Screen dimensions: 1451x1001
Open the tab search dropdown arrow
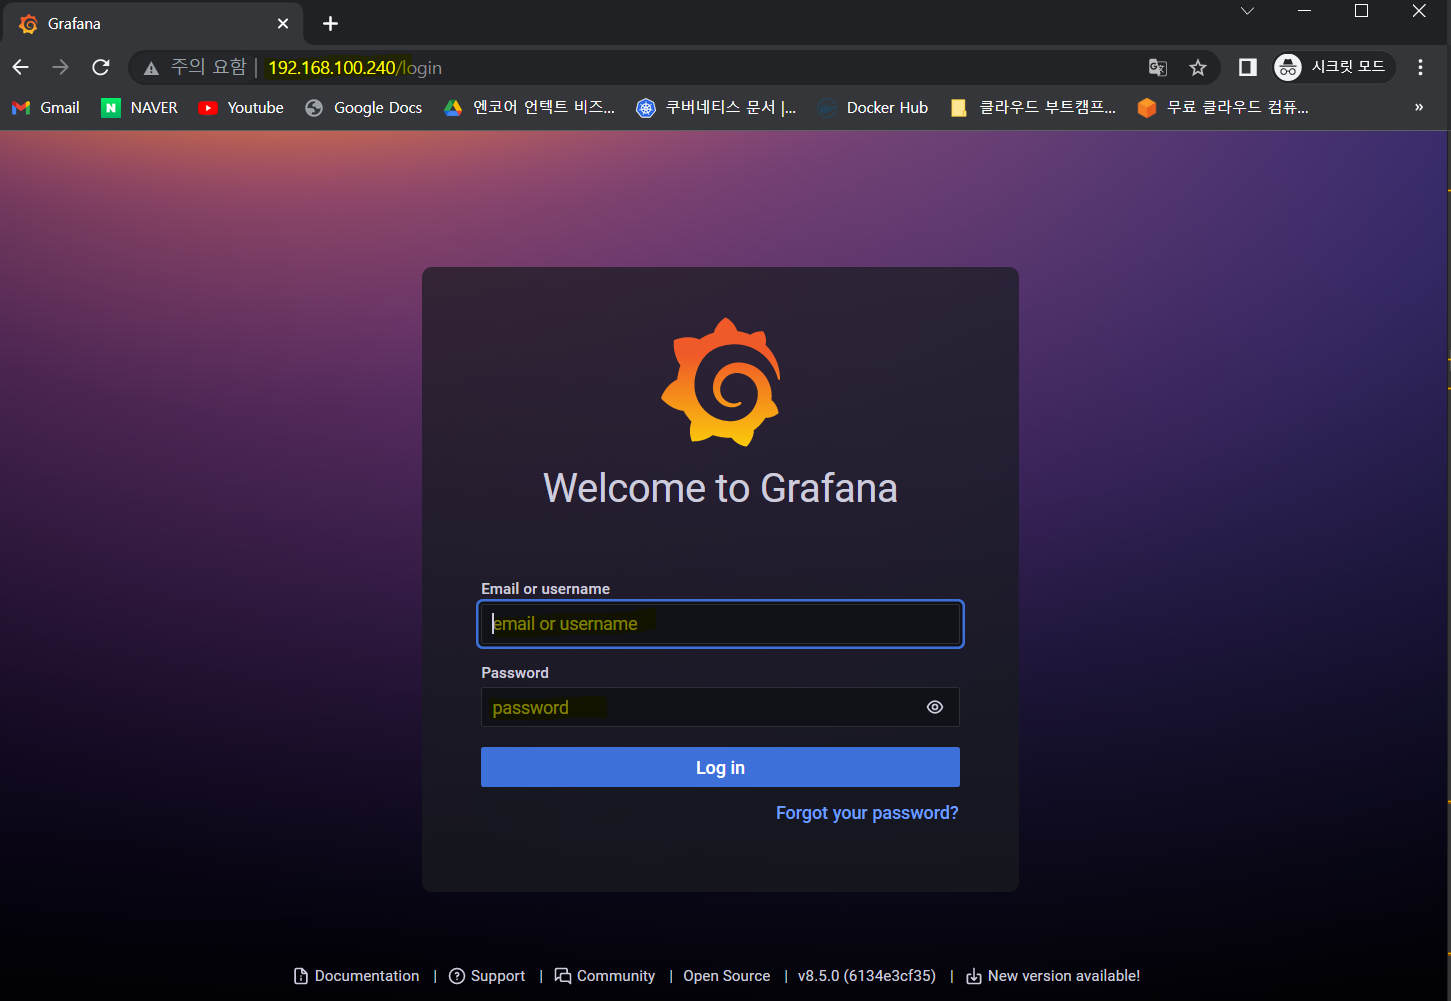(x=1247, y=11)
